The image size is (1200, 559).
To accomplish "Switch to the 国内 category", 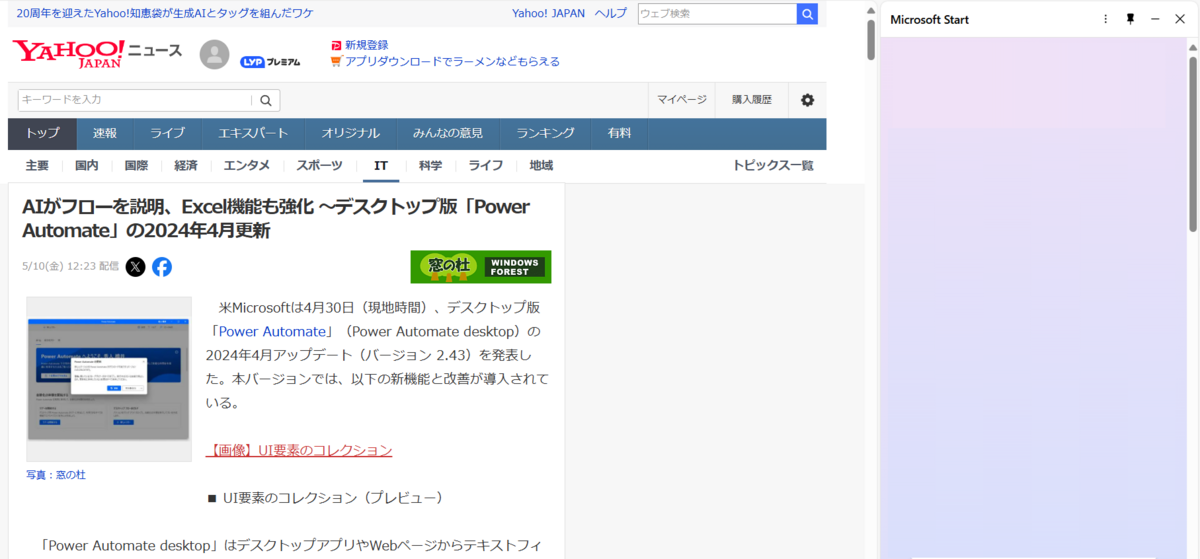I will 87,166.
